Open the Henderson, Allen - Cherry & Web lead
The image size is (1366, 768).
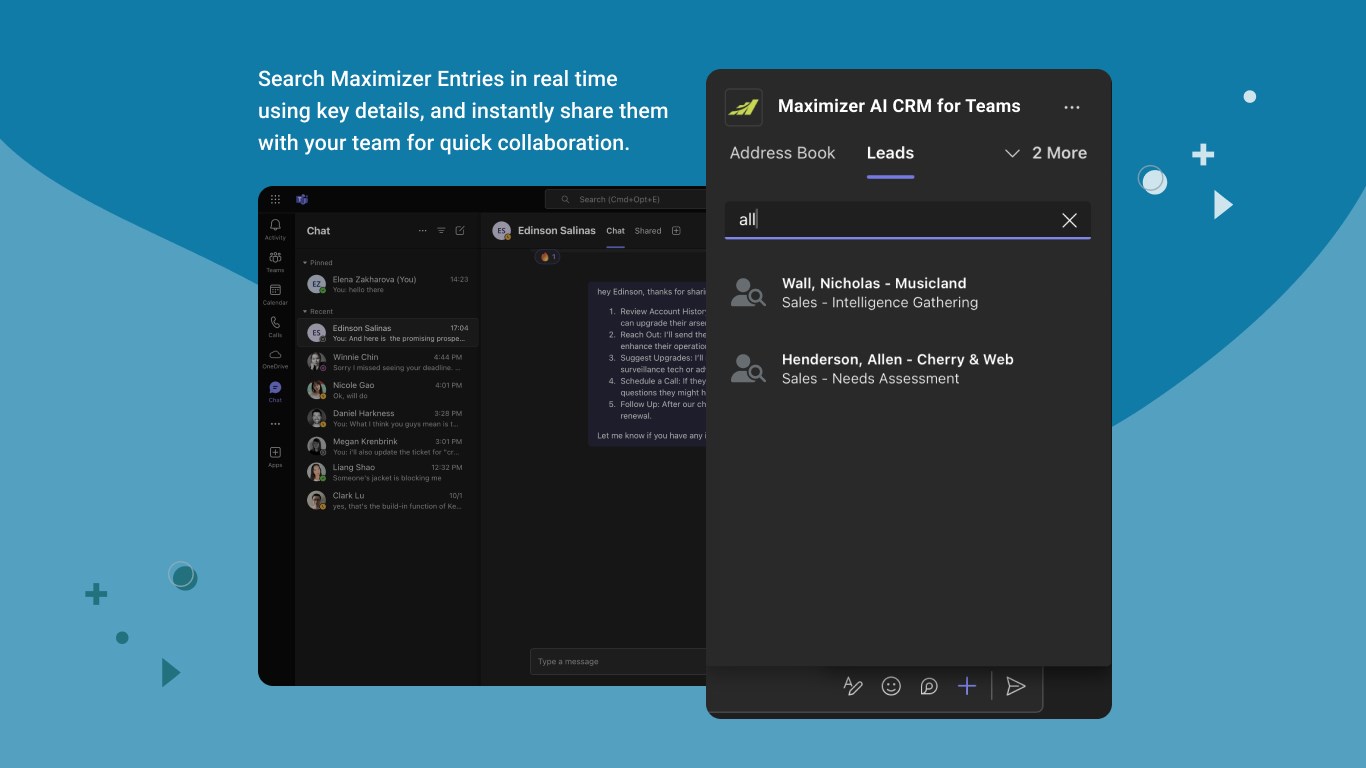click(x=907, y=368)
